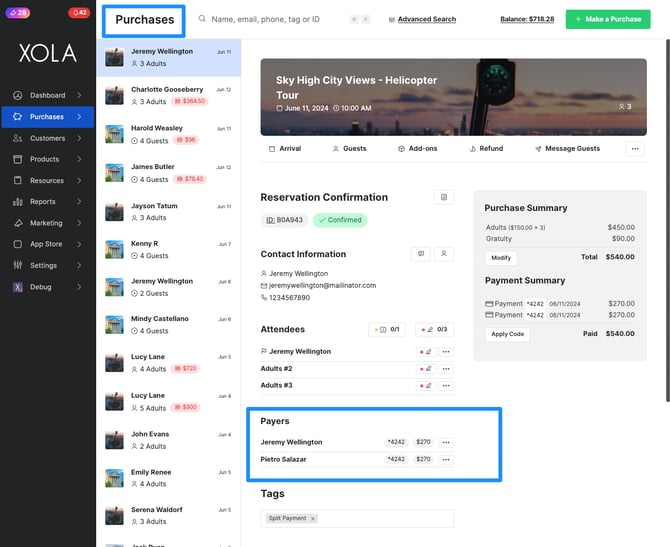Open the red notifications badge showing 42
The width and height of the screenshot is (670, 547).
79,12
